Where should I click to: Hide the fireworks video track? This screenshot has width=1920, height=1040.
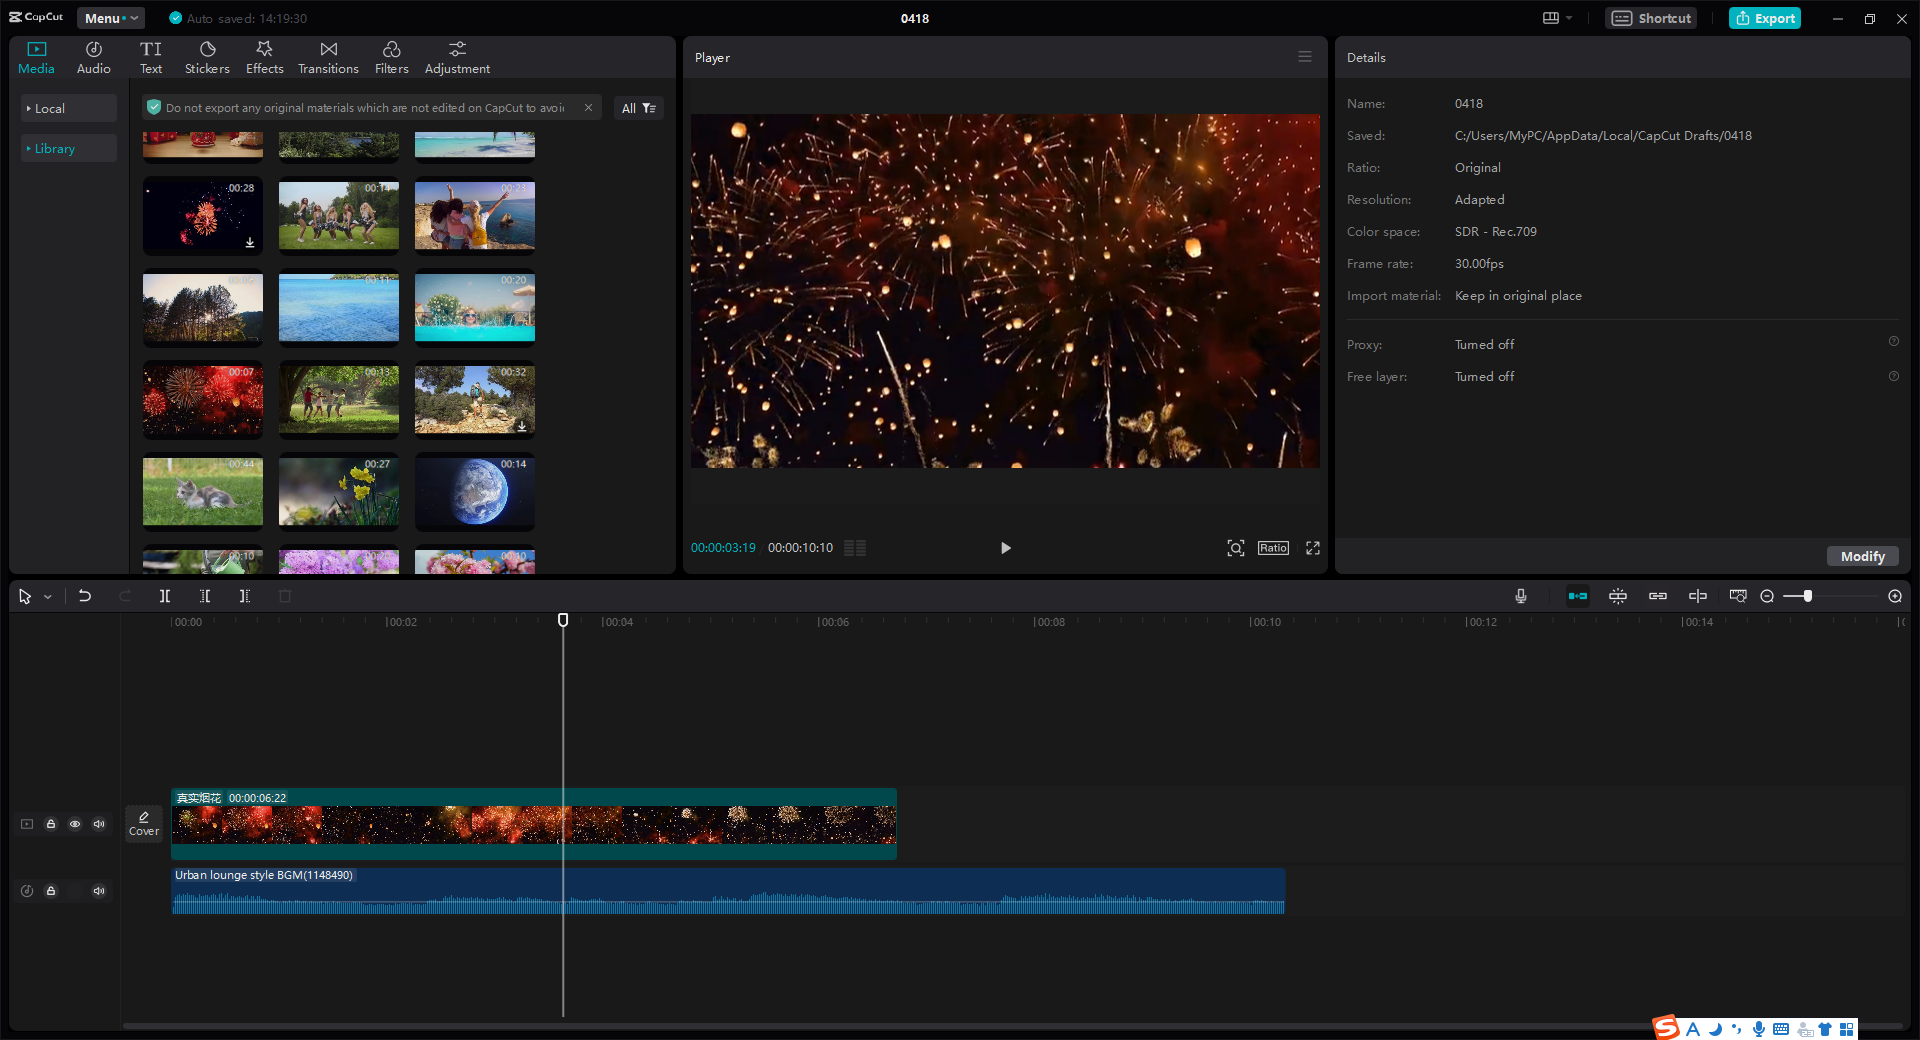(75, 824)
